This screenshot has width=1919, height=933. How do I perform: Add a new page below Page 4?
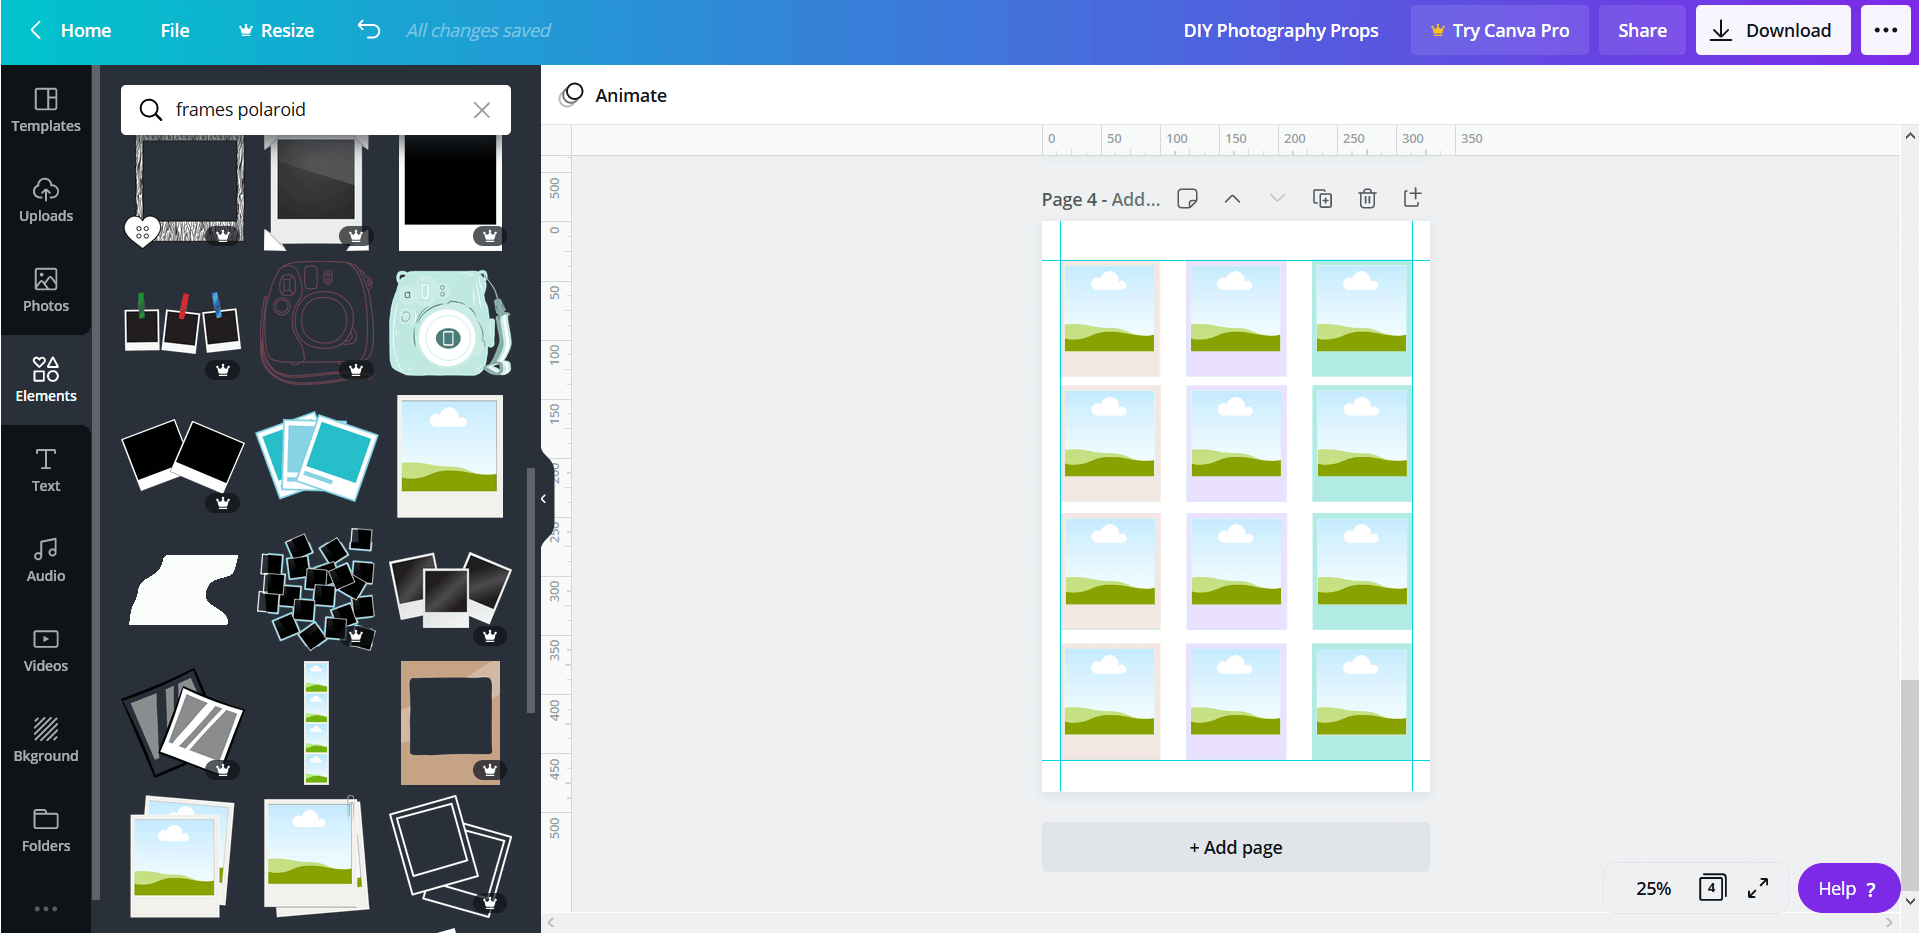coord(1235,846)
